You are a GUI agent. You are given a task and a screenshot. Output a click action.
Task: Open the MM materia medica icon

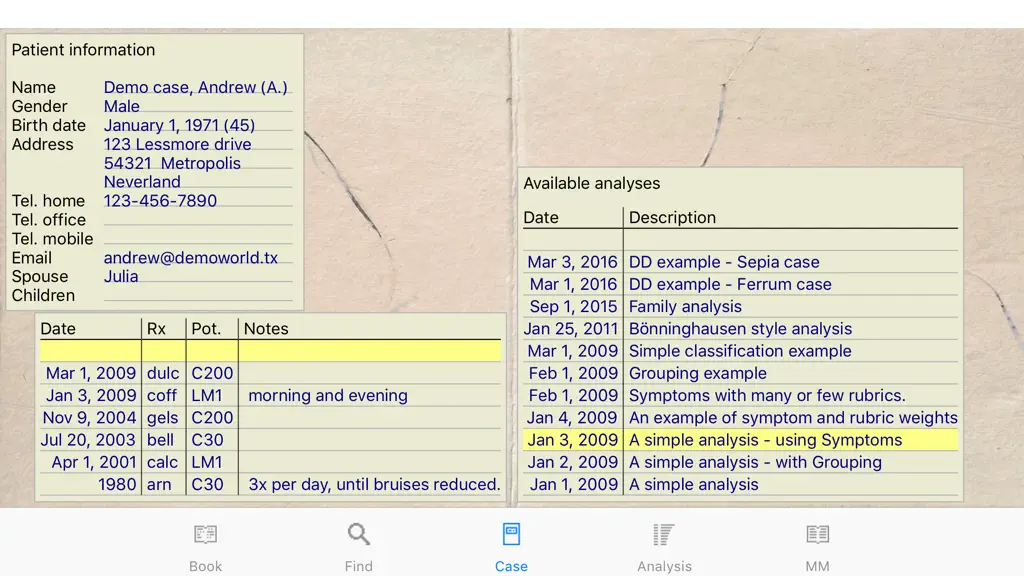pos(817,534)
